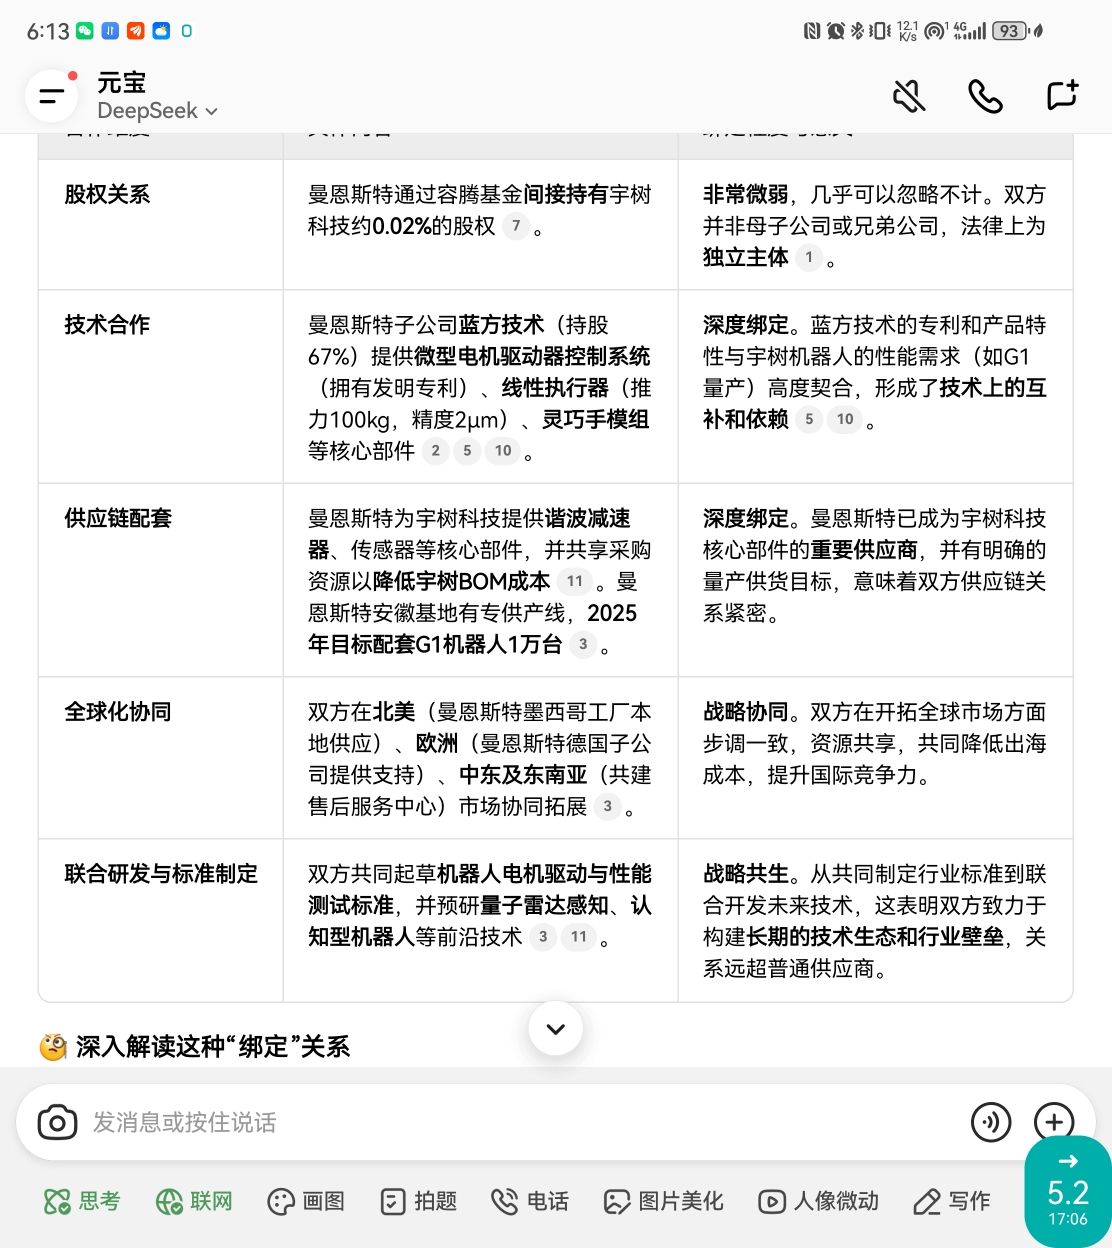Open the 电话 call feature chip
Viewport: 1112px width, 1248px height.
pos(530,1201)
